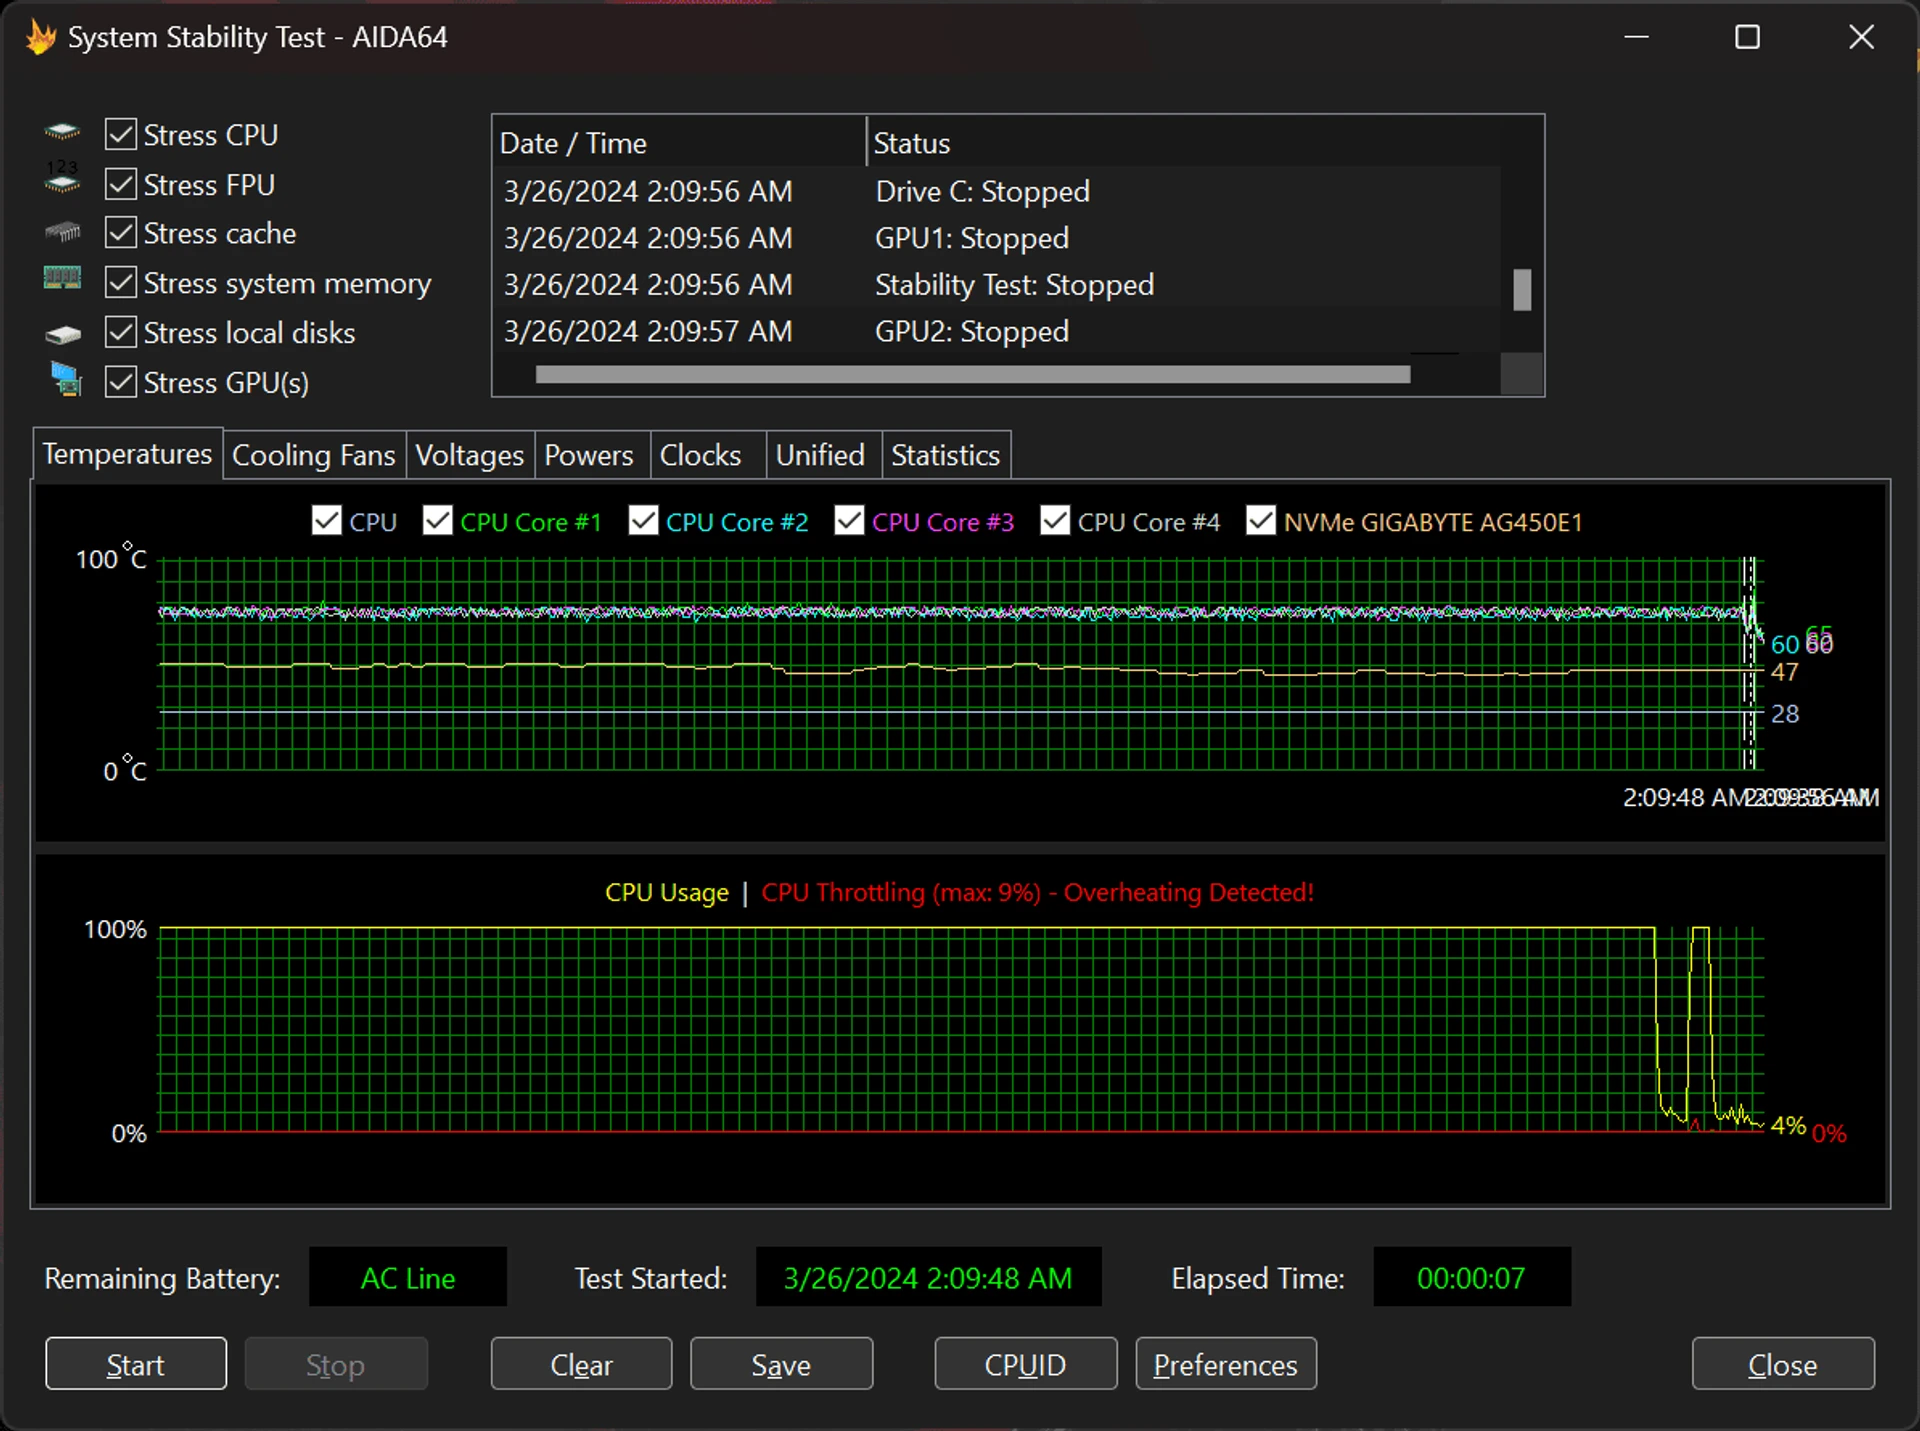
Task: Click the Elapsed Time value 00:00:07
Action: pyautogui.click(x=1471, y=1277)
